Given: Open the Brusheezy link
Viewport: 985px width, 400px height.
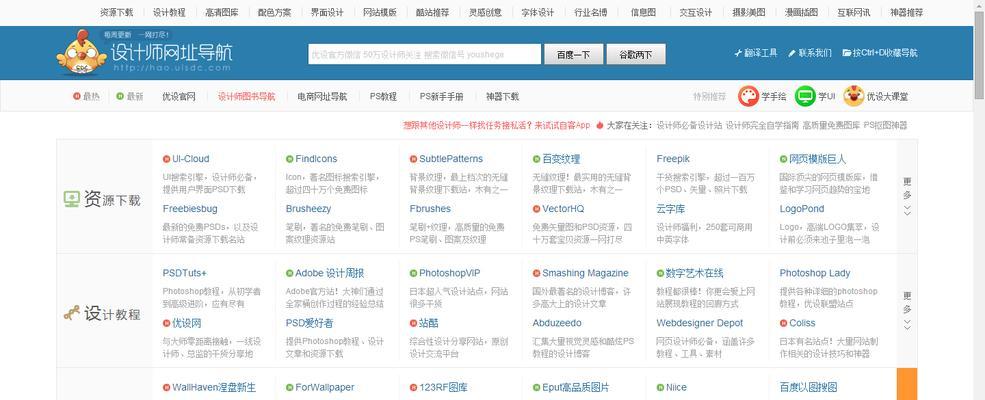Looking at the screenshot, I should pyautogui.click(x=308, y=208).
